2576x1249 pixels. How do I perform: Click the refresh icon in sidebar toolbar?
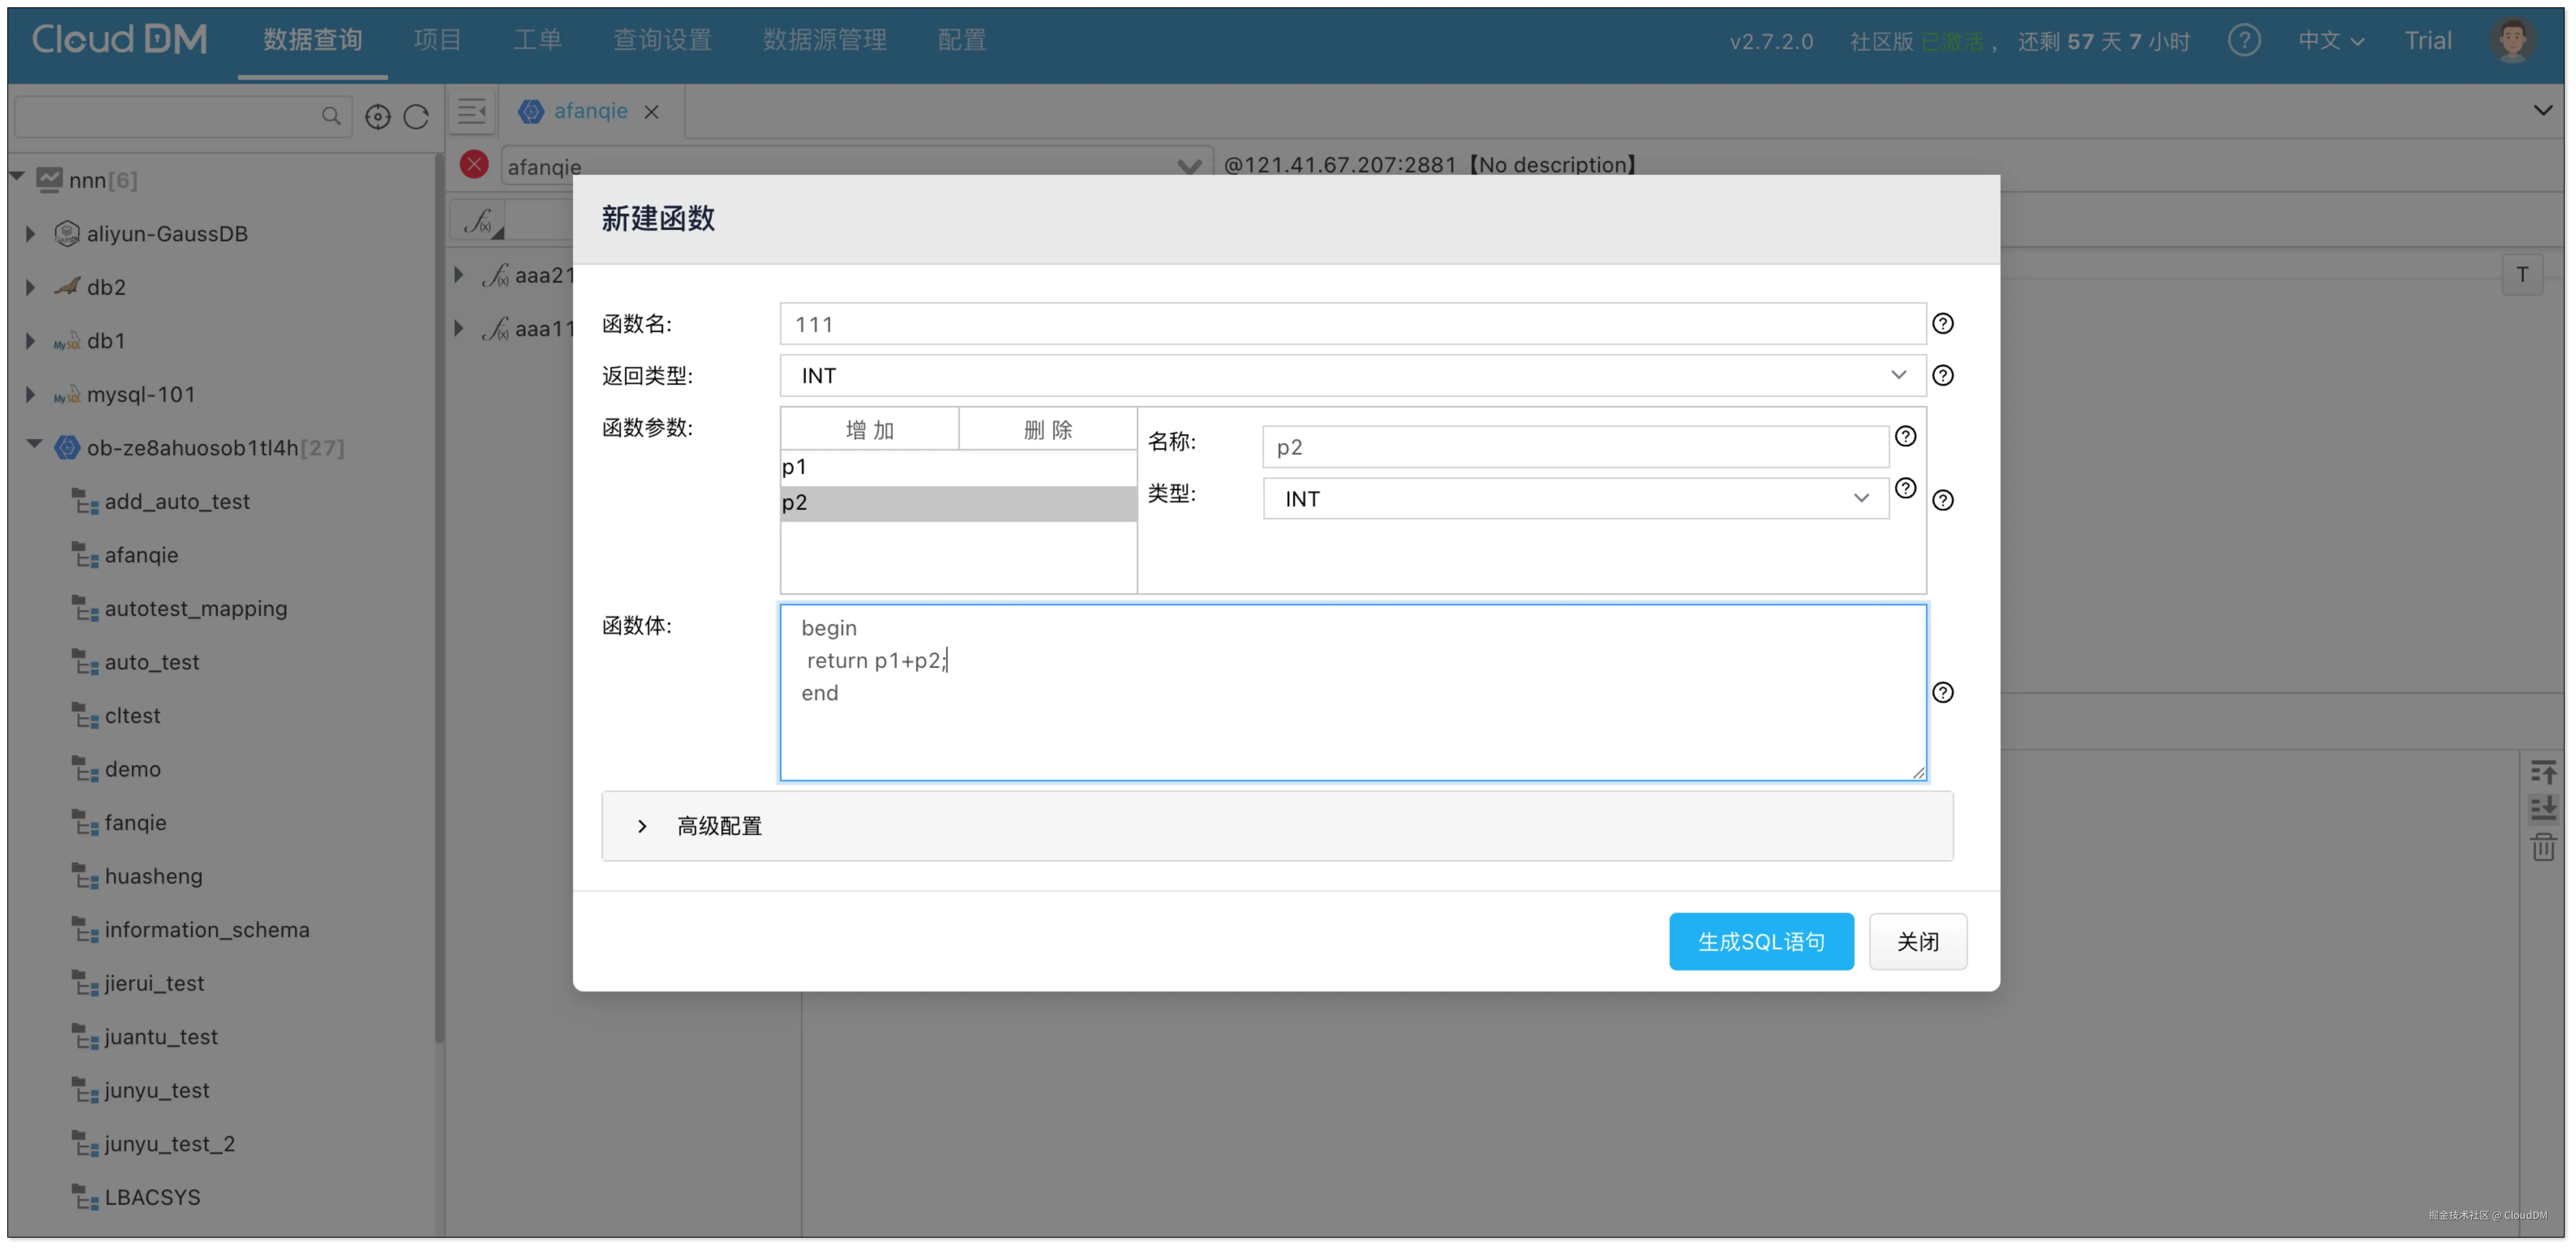[416, 117]
